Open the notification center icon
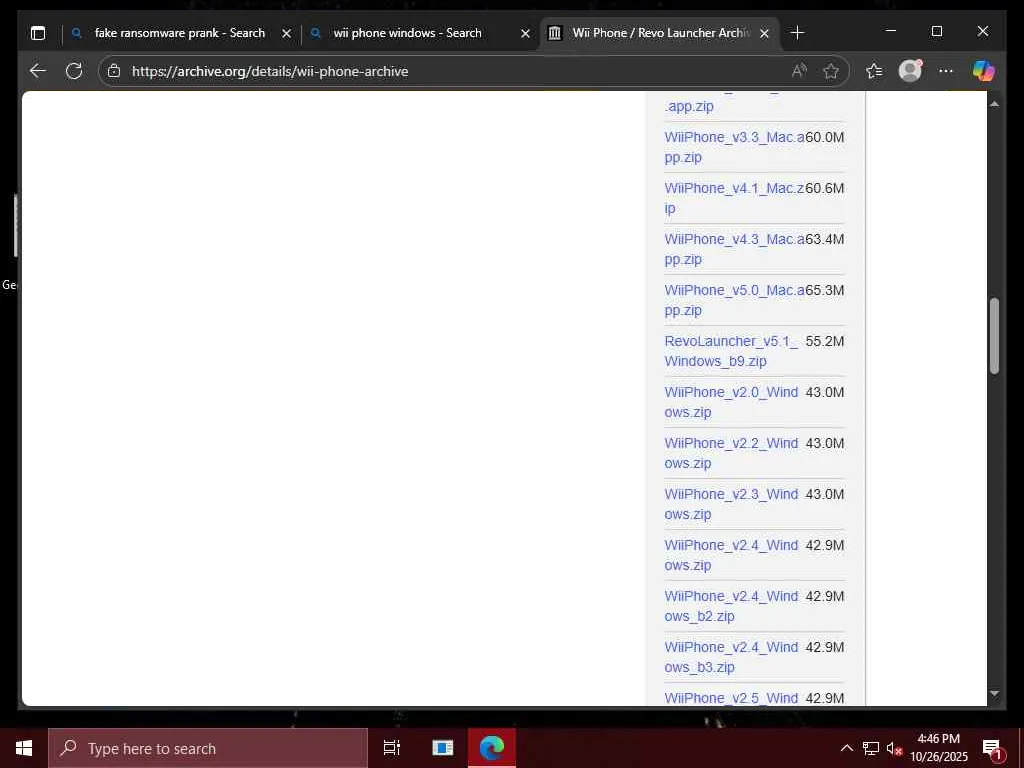Screen dimensions: 1024x768 pos(993,749)
